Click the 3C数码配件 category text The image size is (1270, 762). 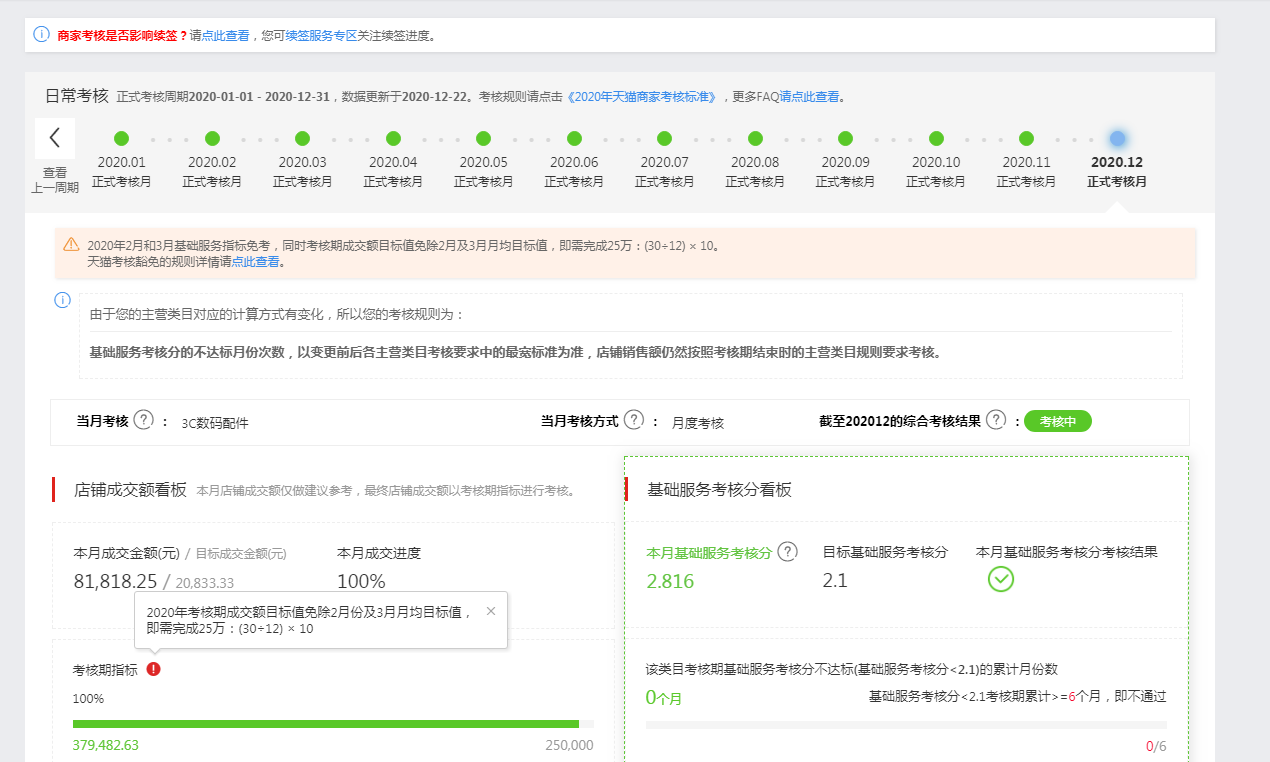[x=215, y=423]
